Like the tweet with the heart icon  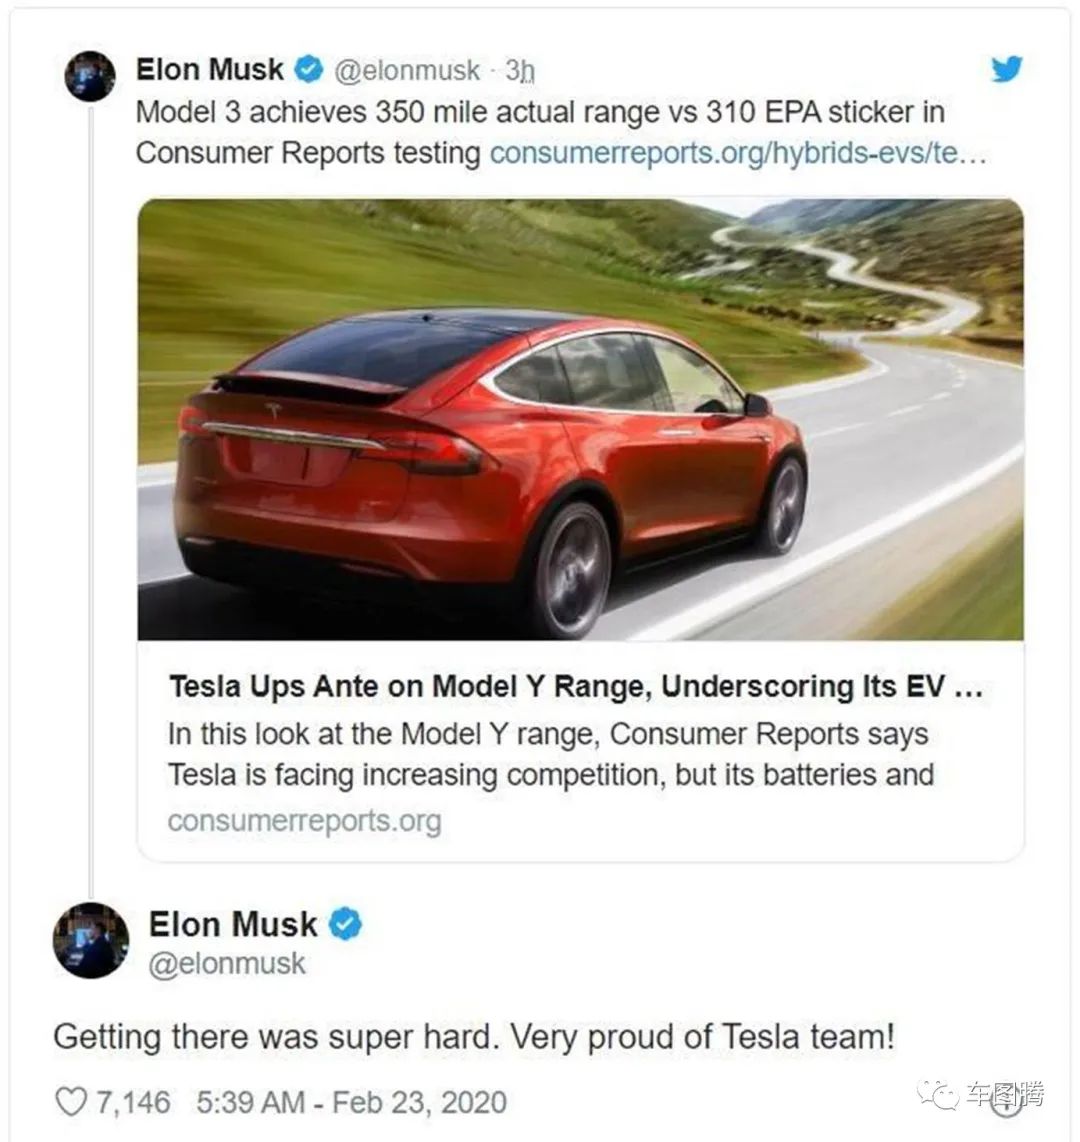coord(70,1102)
